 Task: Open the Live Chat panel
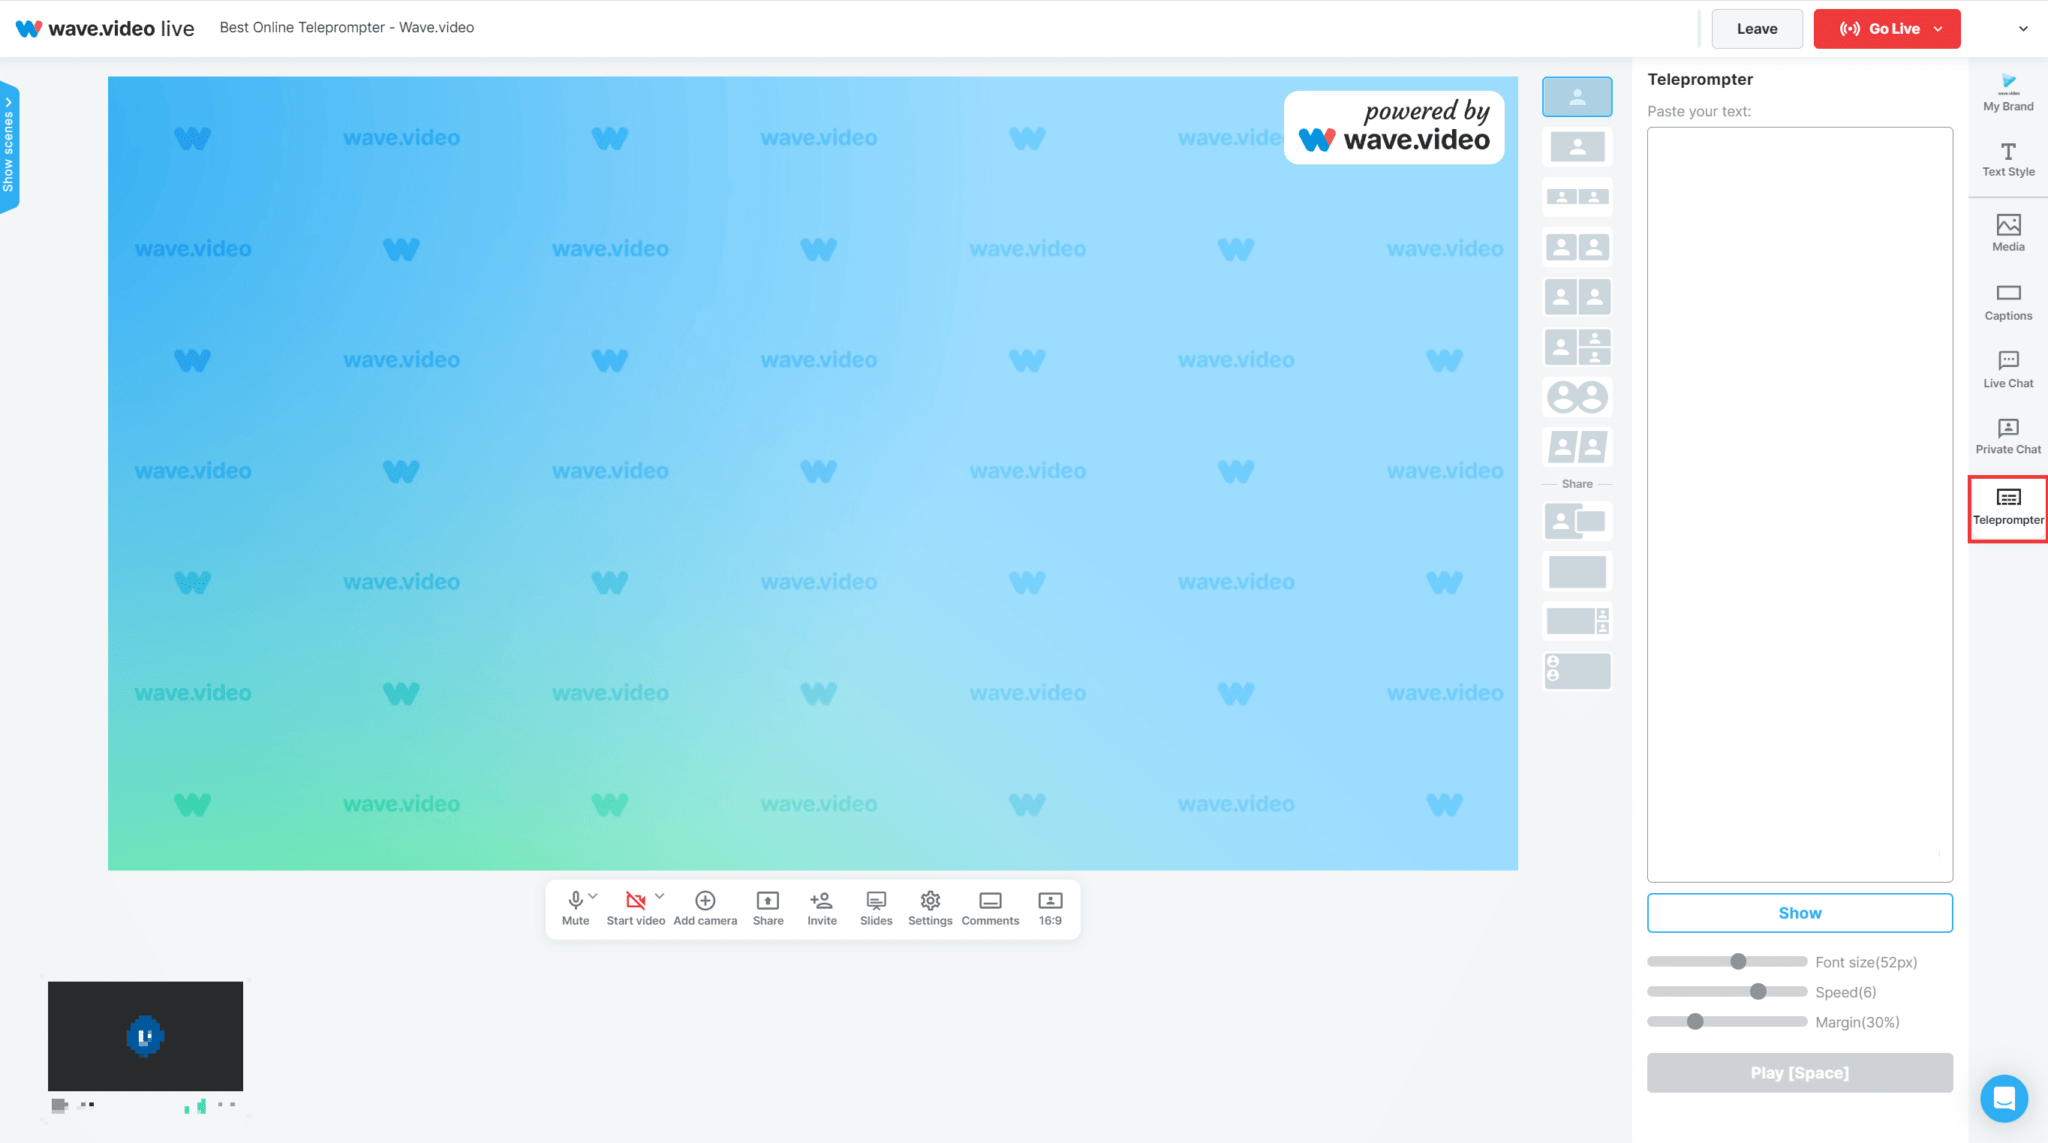pos(2008,368)
